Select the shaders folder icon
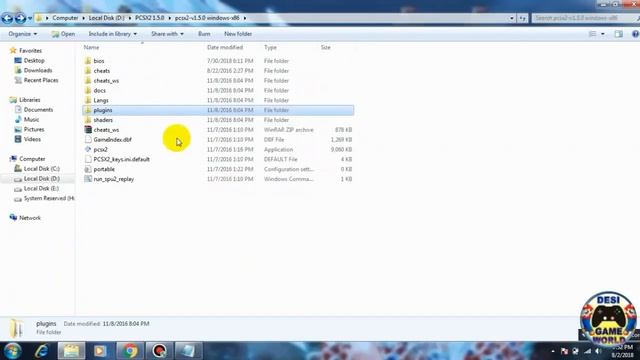Image resolution: width=640 pixels, height=360 pixels. 88,120
